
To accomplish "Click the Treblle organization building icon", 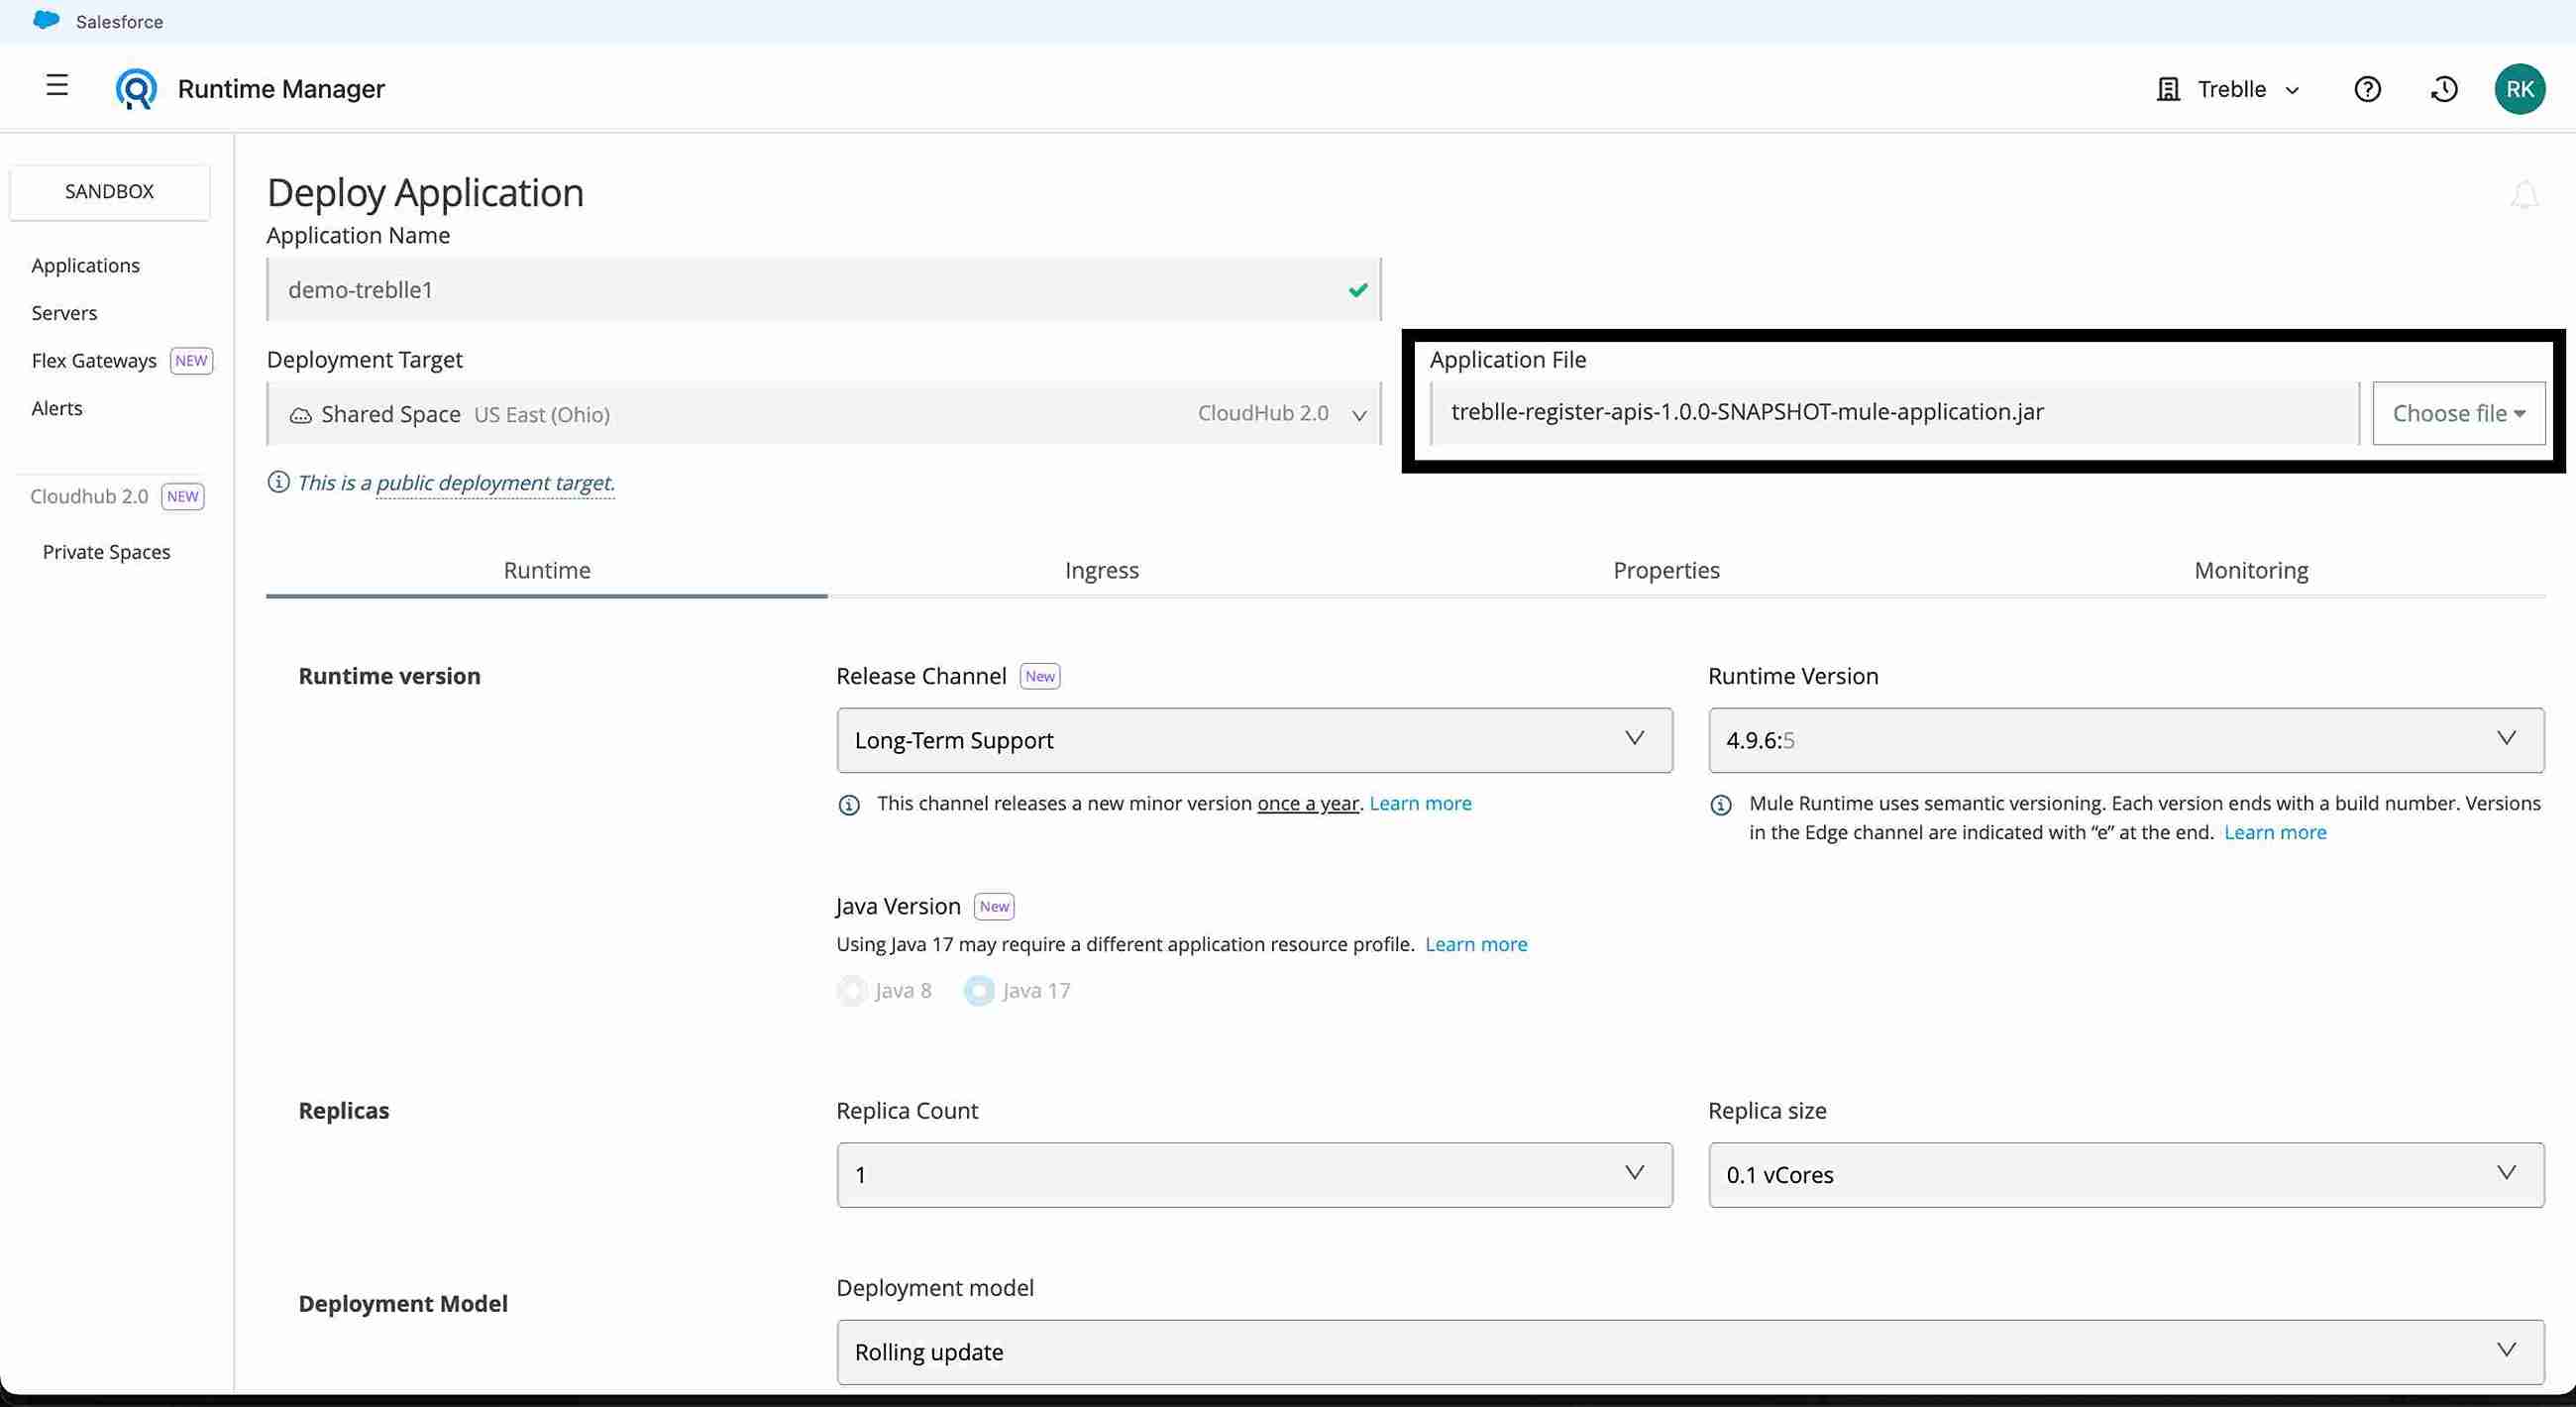I will tap(2167, 89).
